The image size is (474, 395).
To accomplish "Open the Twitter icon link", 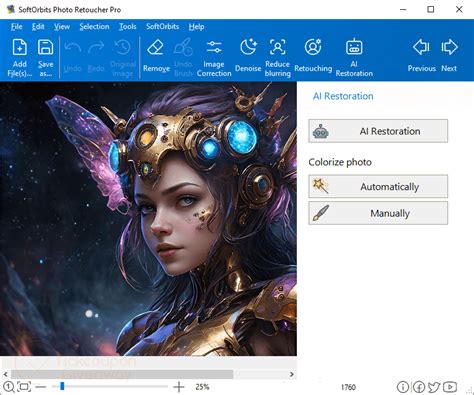I will 434,387.
